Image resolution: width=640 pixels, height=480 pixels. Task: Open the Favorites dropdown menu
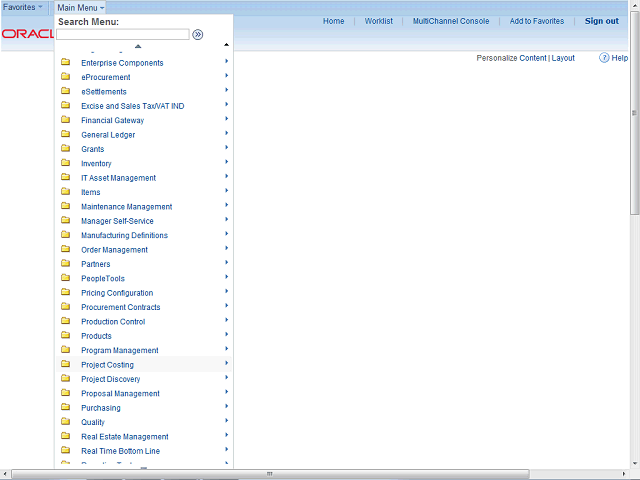pos(22,7)
